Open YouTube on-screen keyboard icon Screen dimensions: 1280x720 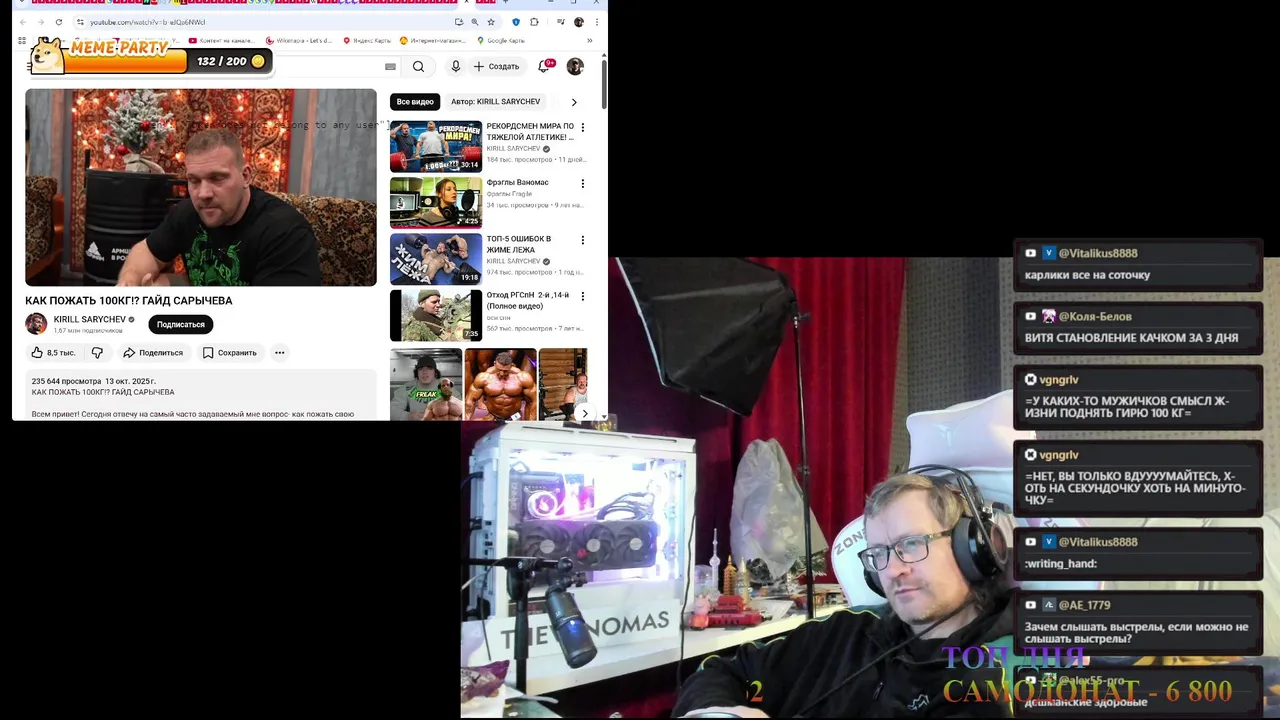[390, 67]
